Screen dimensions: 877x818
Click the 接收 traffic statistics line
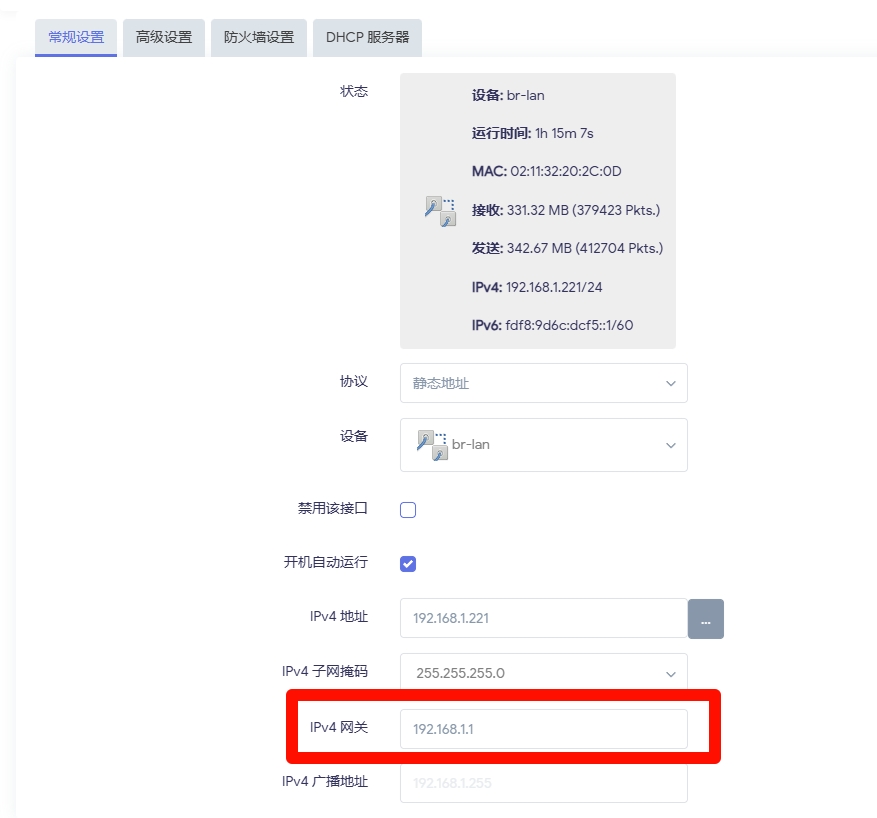click(x=565, y=210)
